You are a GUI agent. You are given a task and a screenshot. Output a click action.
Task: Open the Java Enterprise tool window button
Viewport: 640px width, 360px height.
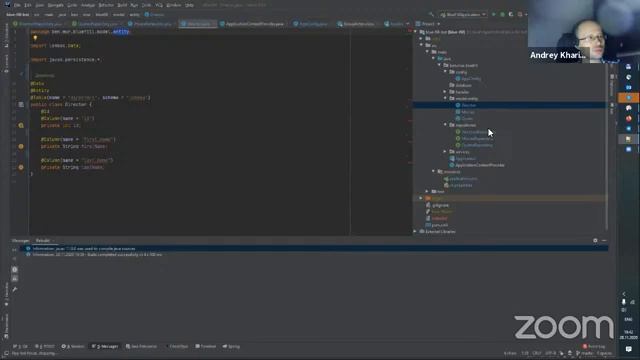coord(141,346)
